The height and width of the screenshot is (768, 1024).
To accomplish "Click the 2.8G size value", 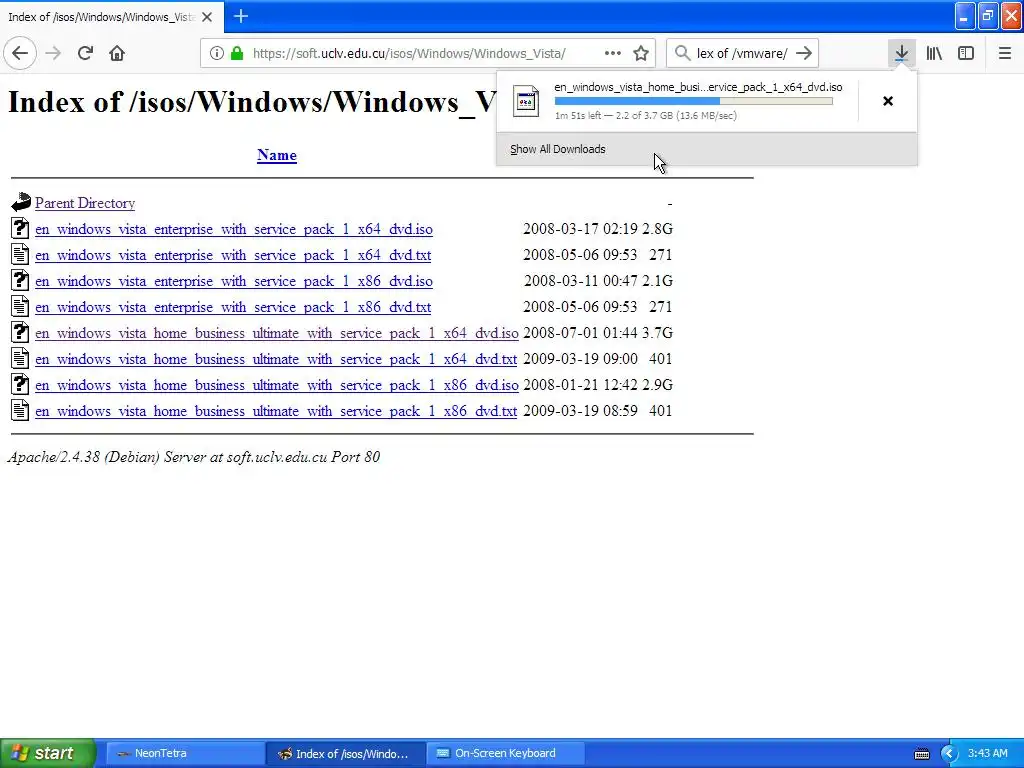I will pos(657,229).
